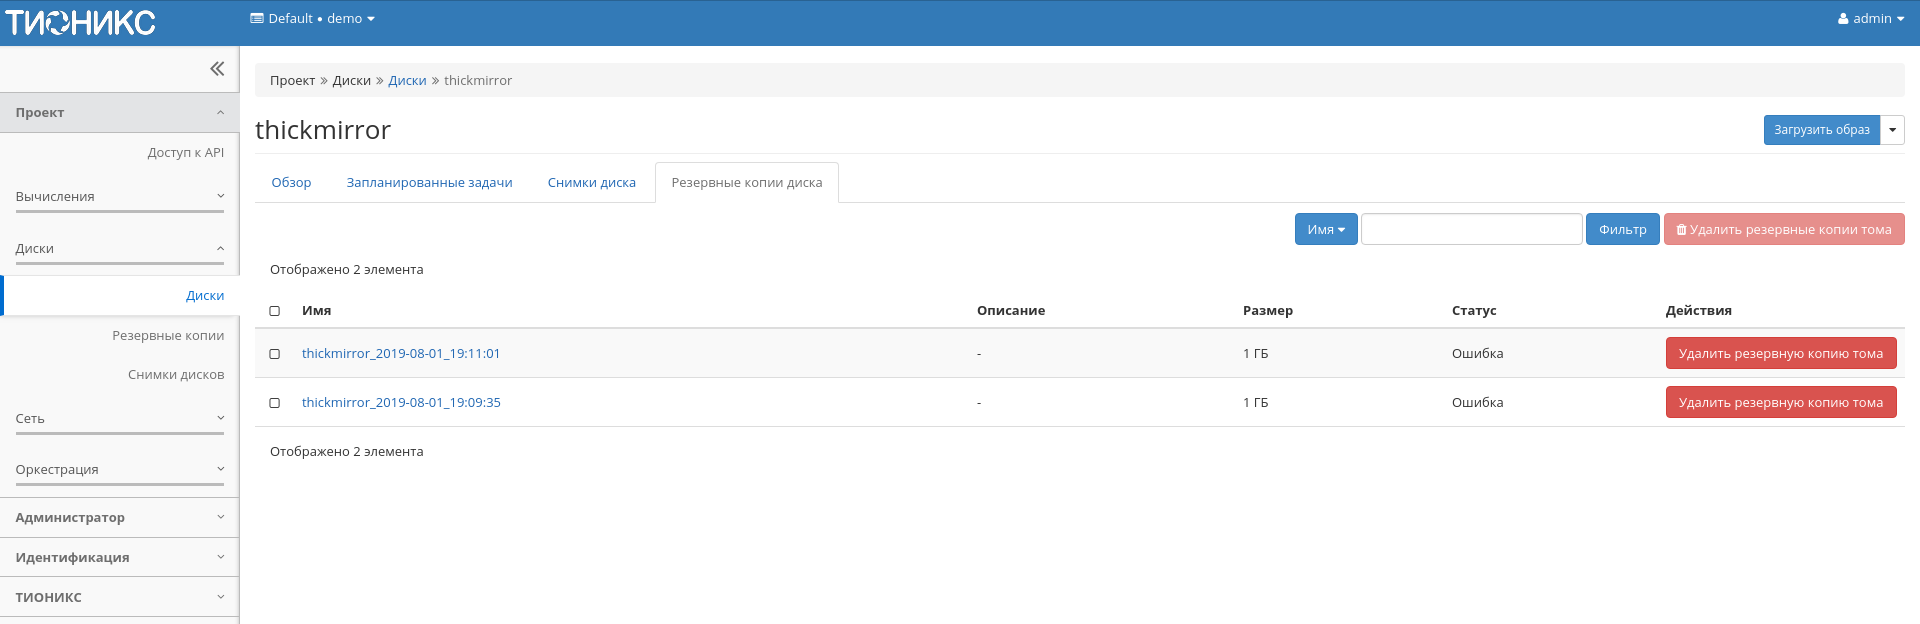Open the Снимки диска tab

pyautogui.click(x=591, y=183)
